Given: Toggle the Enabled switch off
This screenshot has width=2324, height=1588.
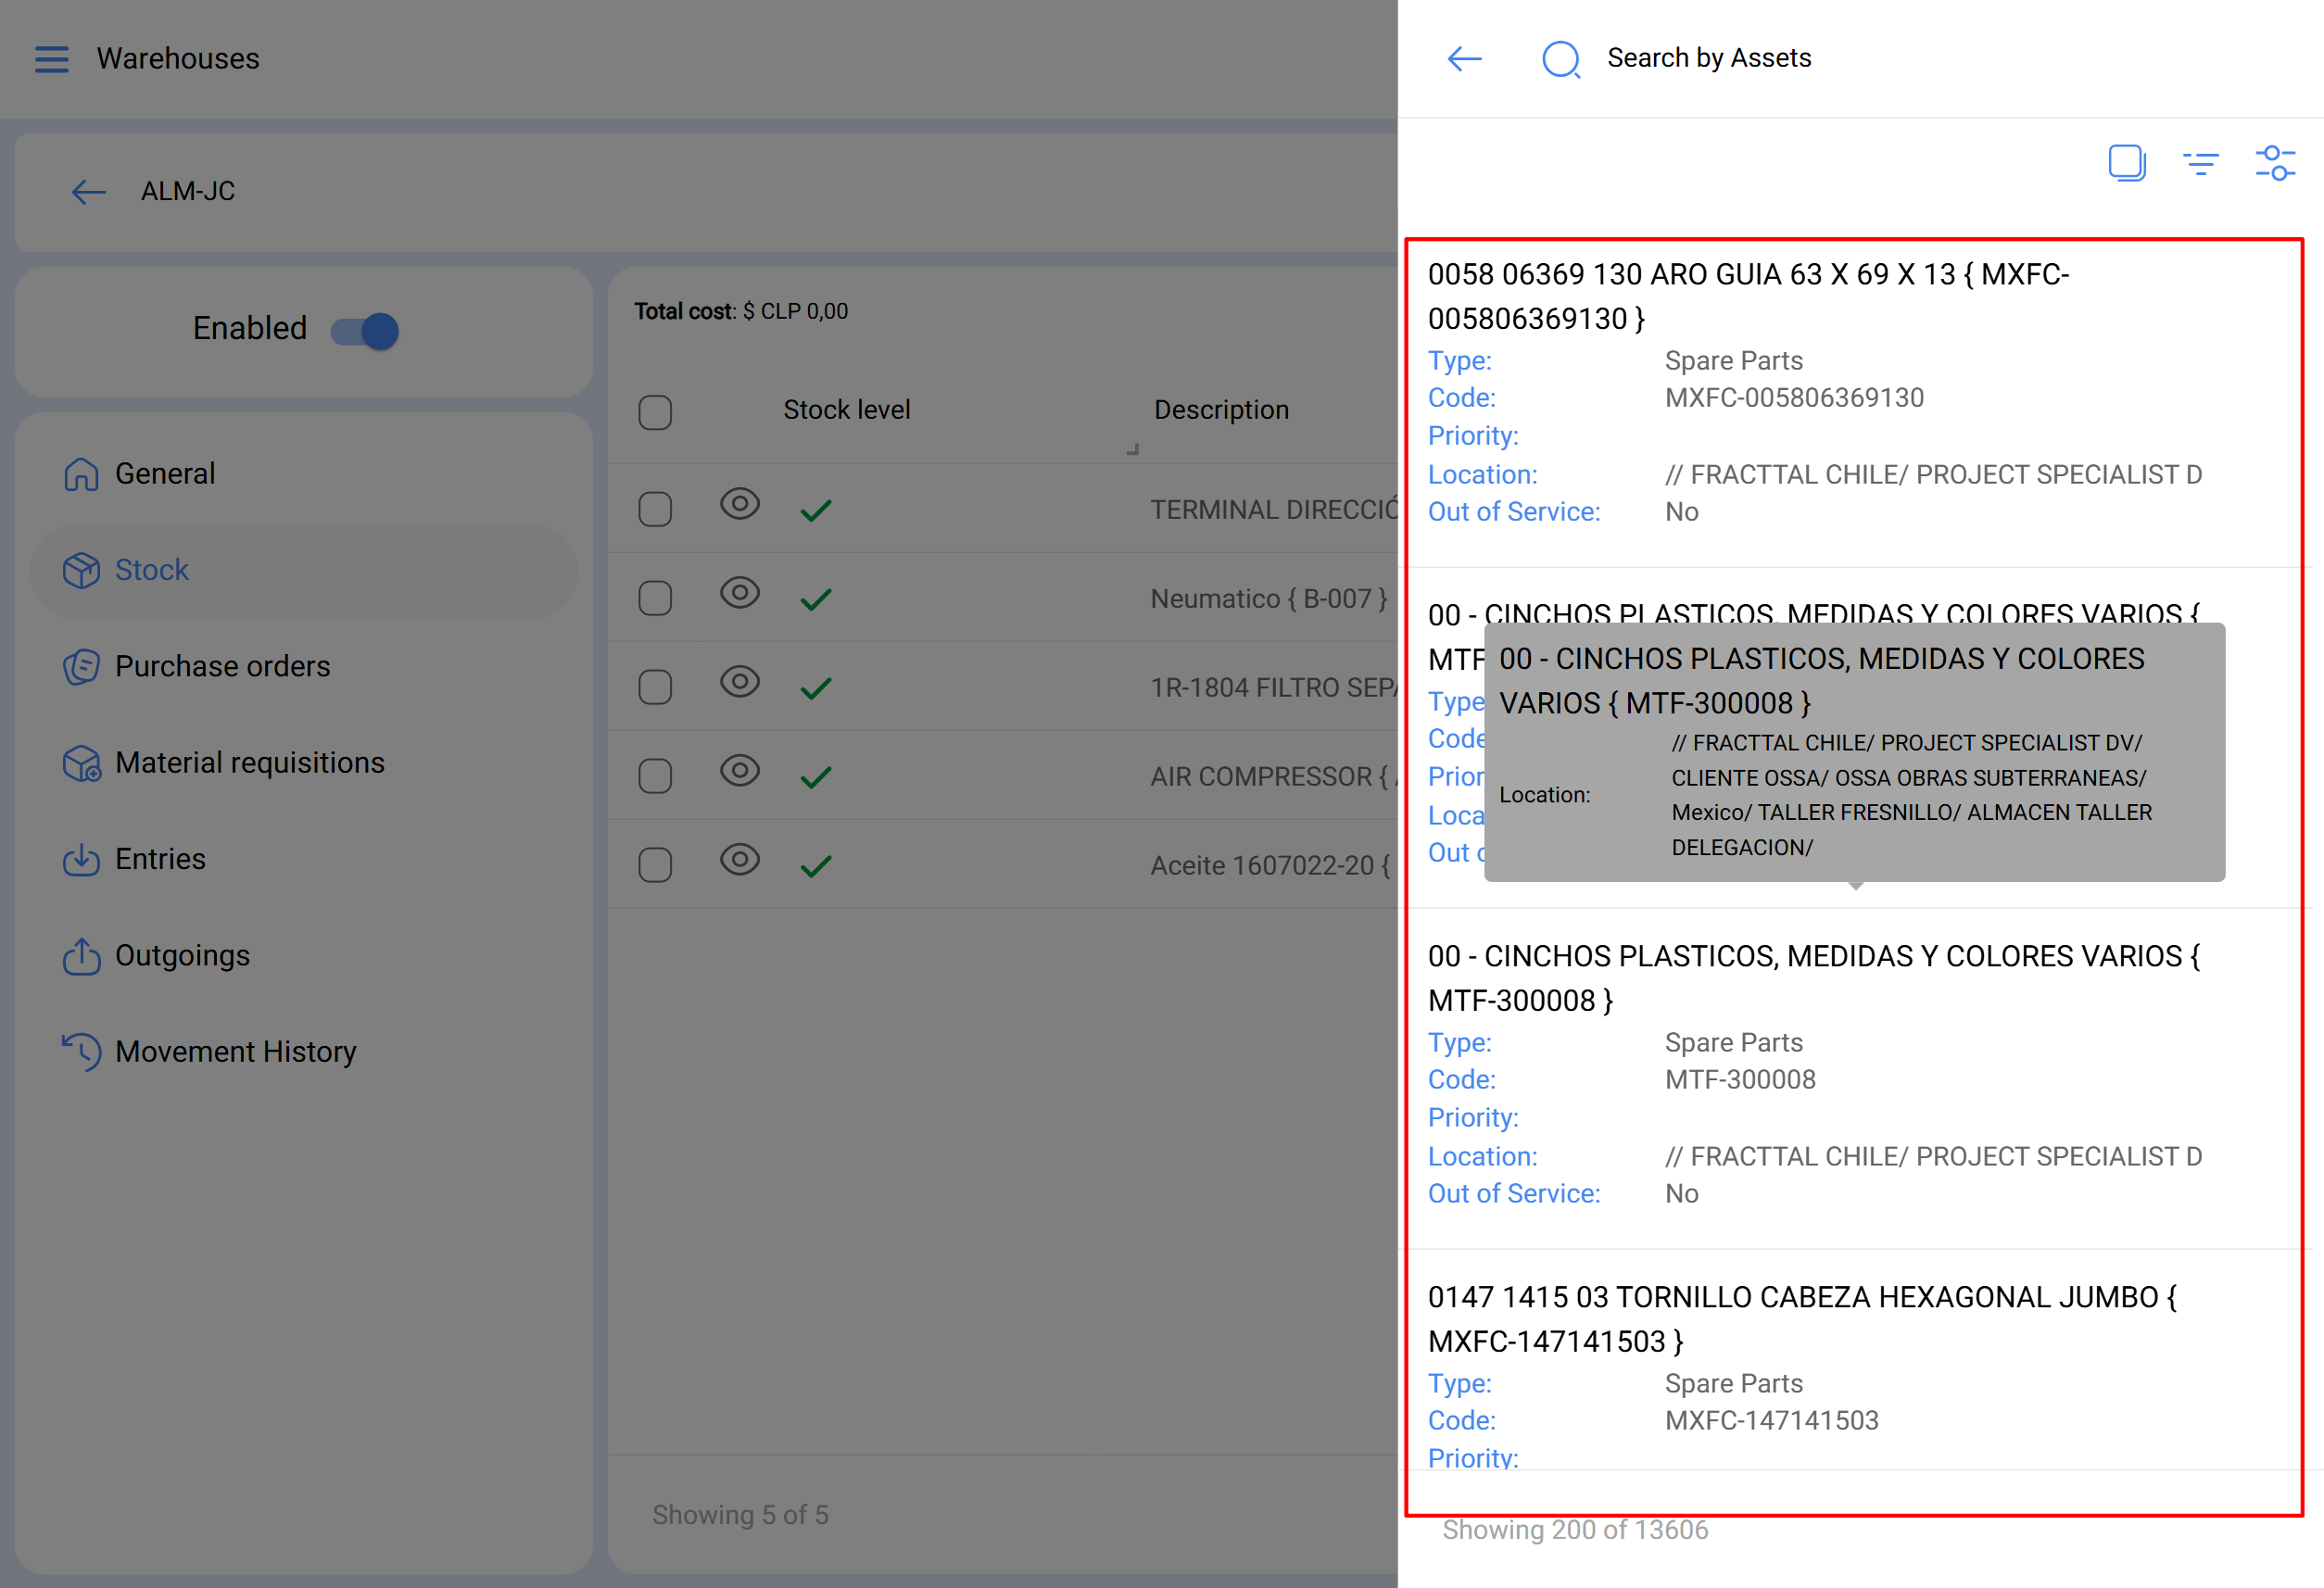Looking at the screenshot, I should coord(366,330).
